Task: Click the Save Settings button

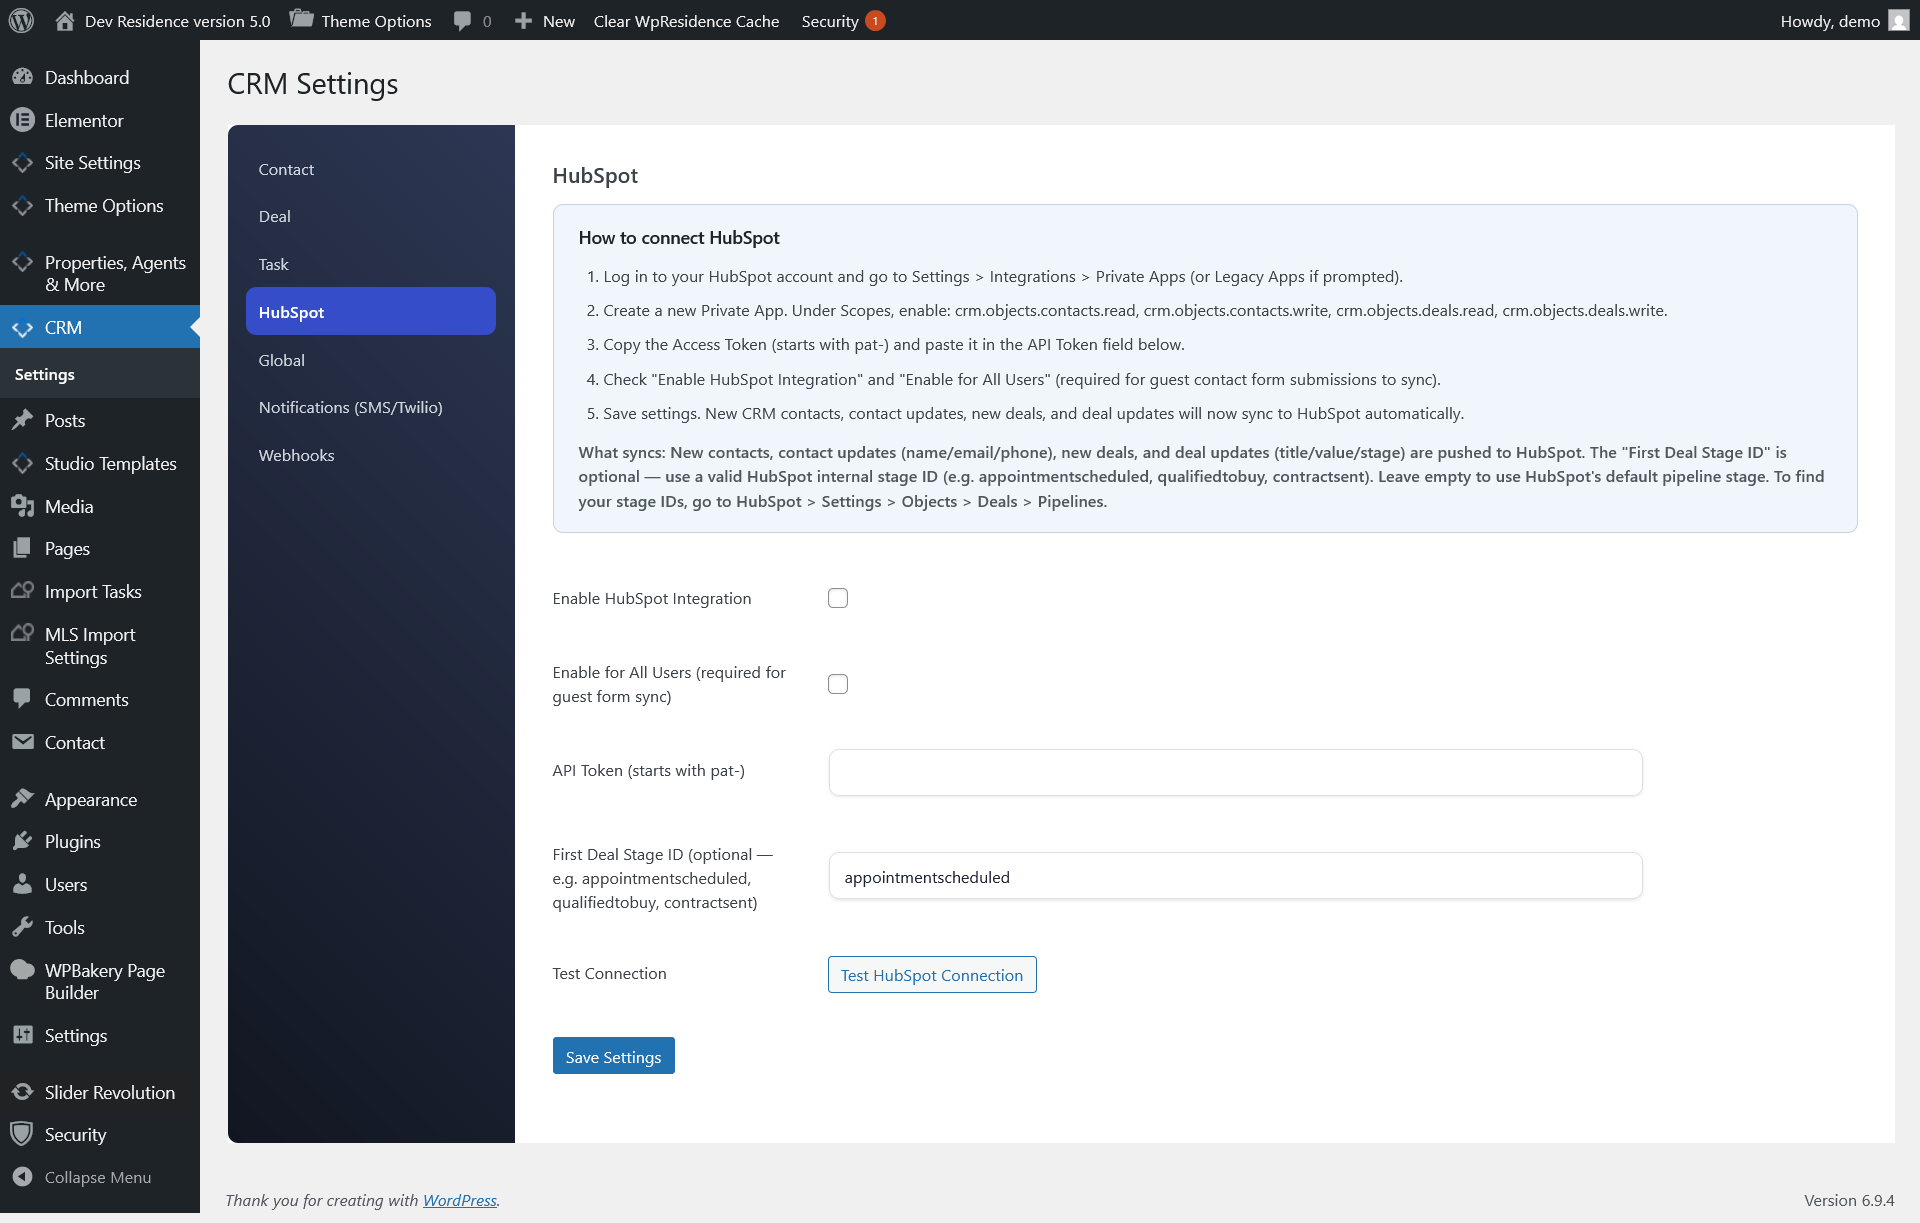Action: pyautogui.click(x=613, y=1056)
